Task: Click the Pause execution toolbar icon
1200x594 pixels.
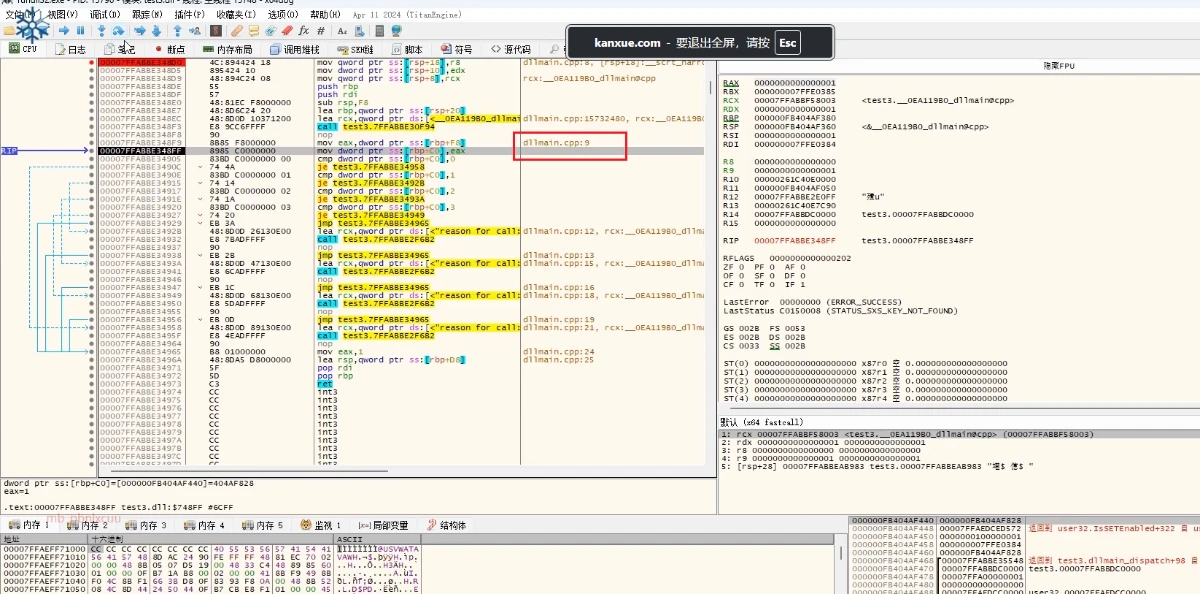Action: tap(82, 31)
